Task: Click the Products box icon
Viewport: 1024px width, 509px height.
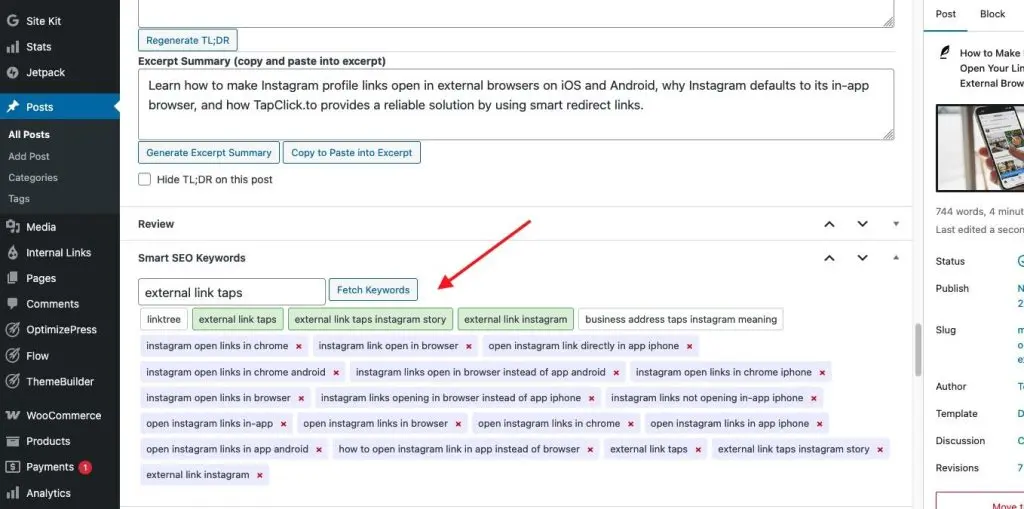Action: point(12,441)
